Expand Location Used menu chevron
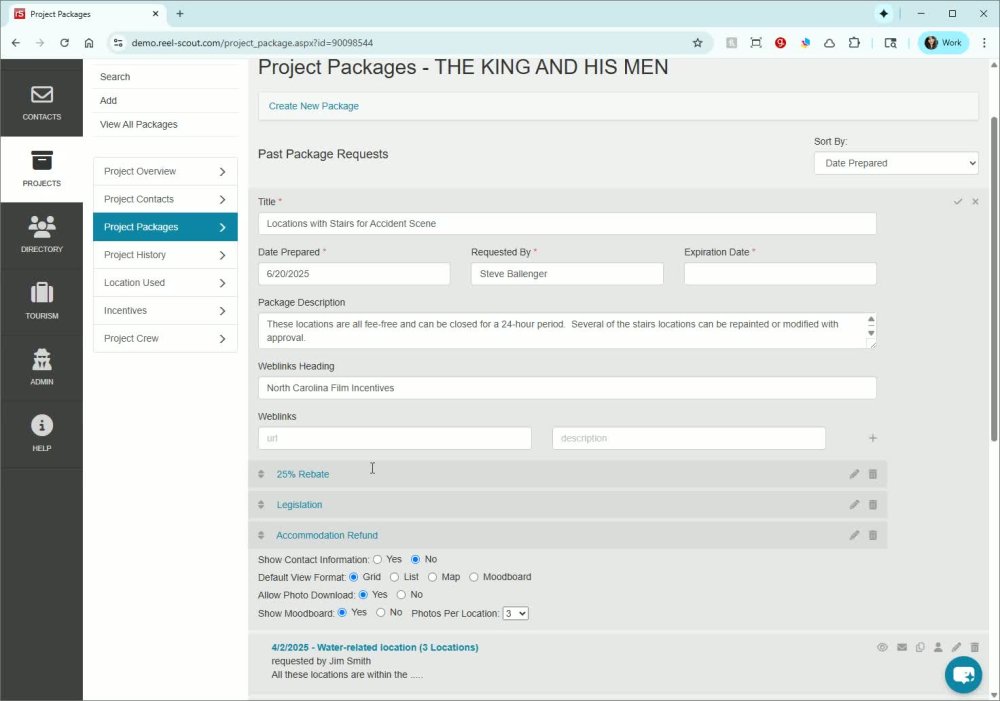 click(x=222, y=283)
